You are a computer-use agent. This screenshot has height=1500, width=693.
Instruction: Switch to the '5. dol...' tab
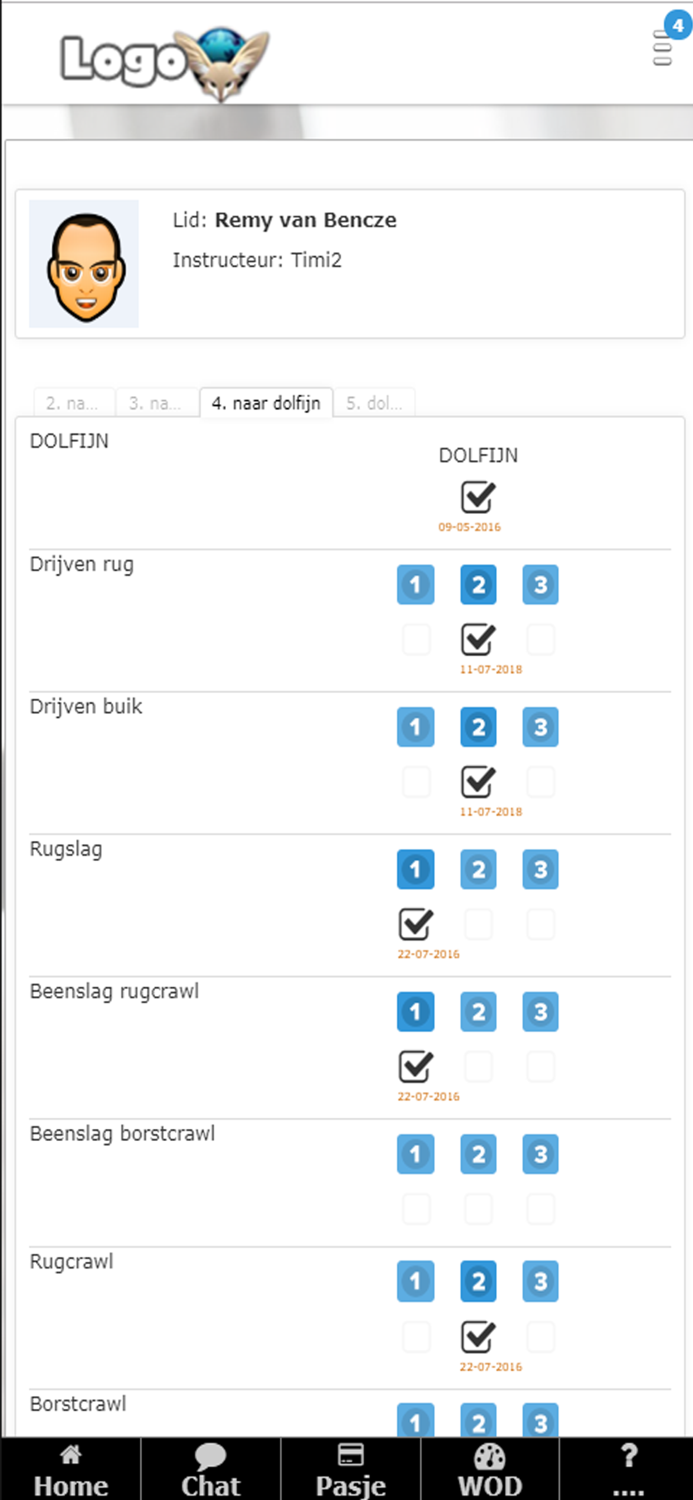pos(375,402)
